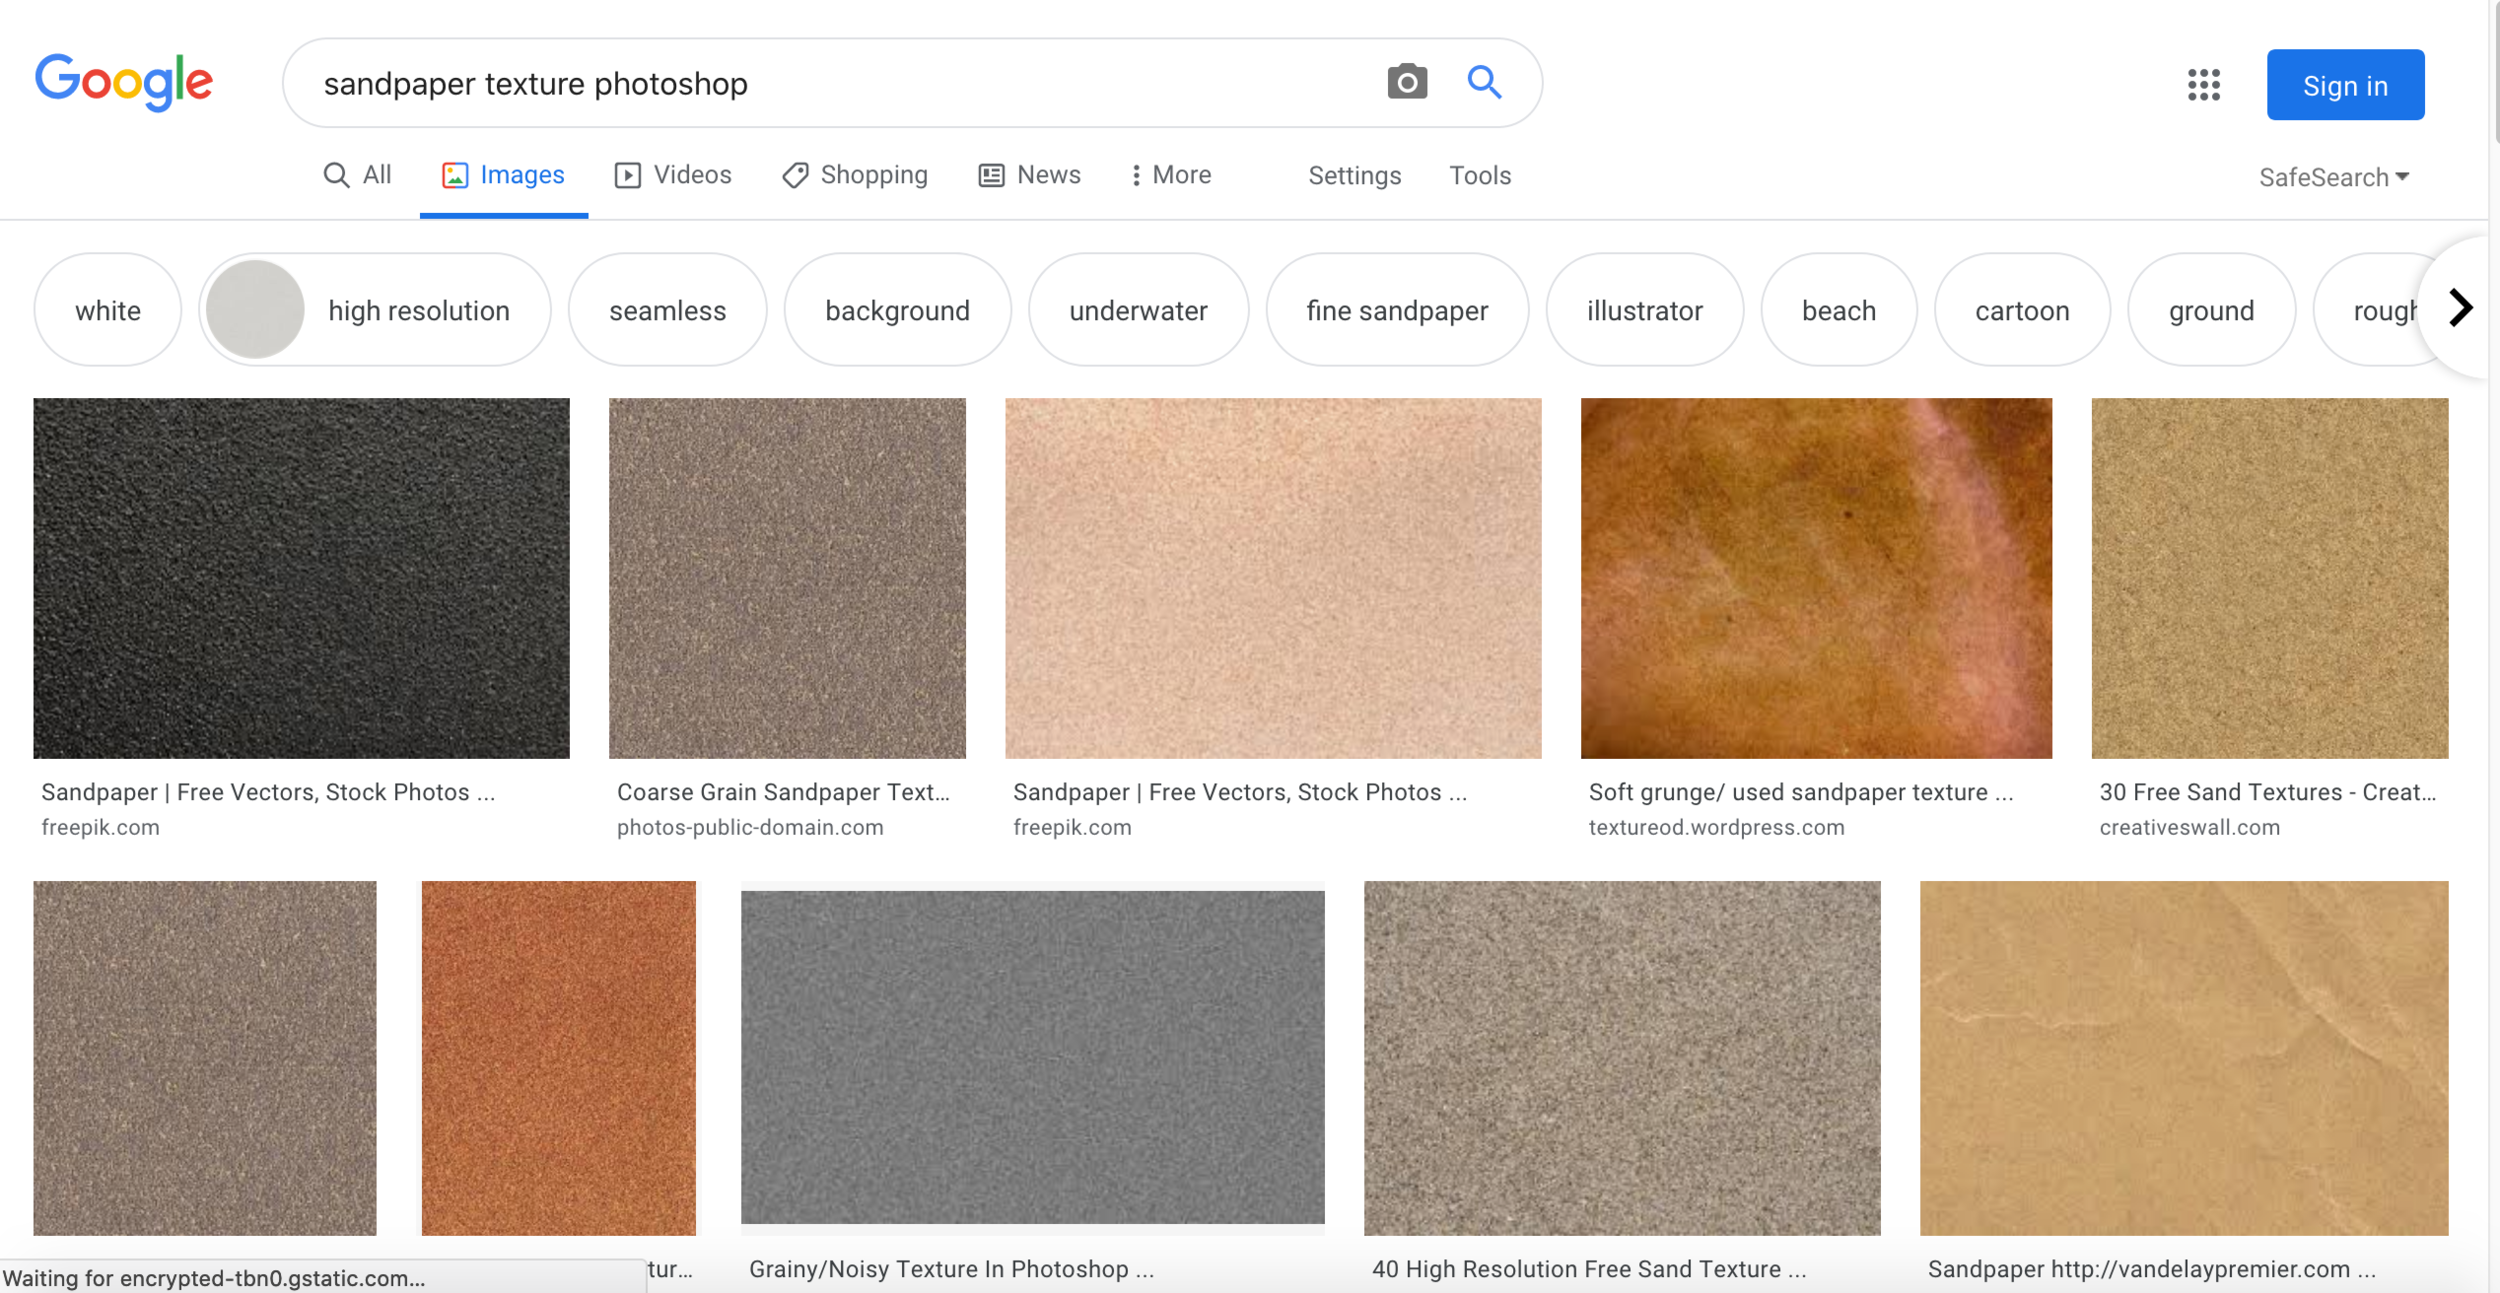
Task: Open the SafeSearch dropdown
Action: (x=2333, y=177)
